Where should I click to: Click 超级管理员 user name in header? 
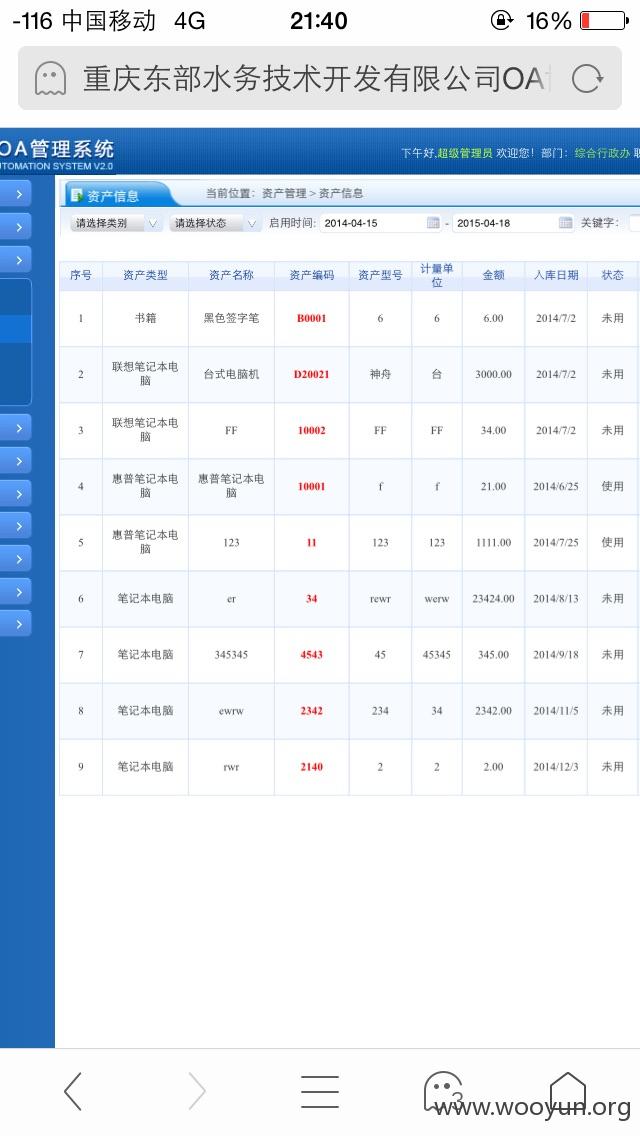[x=465, y=153]
